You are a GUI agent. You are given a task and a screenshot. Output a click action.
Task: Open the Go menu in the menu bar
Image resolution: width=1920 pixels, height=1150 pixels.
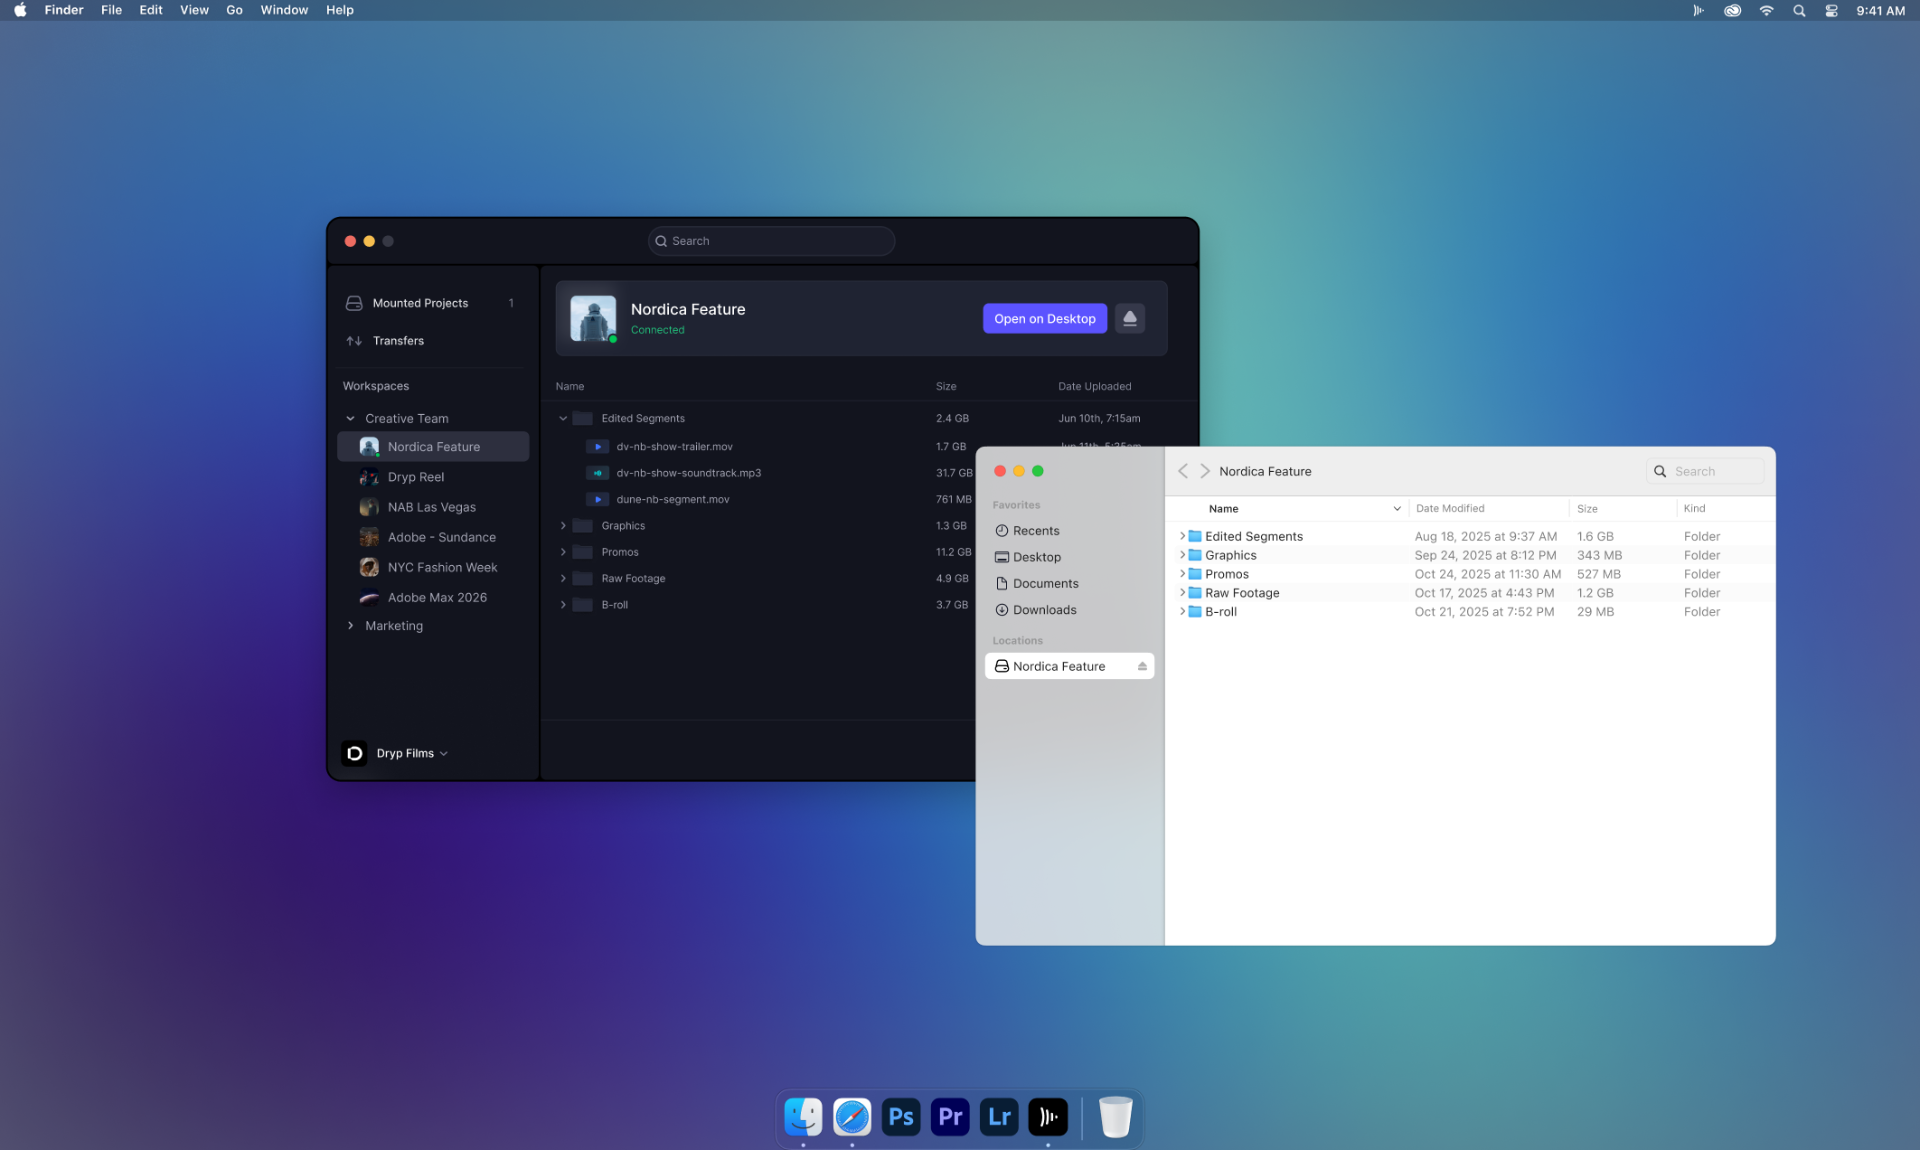[x=234, y=10]
